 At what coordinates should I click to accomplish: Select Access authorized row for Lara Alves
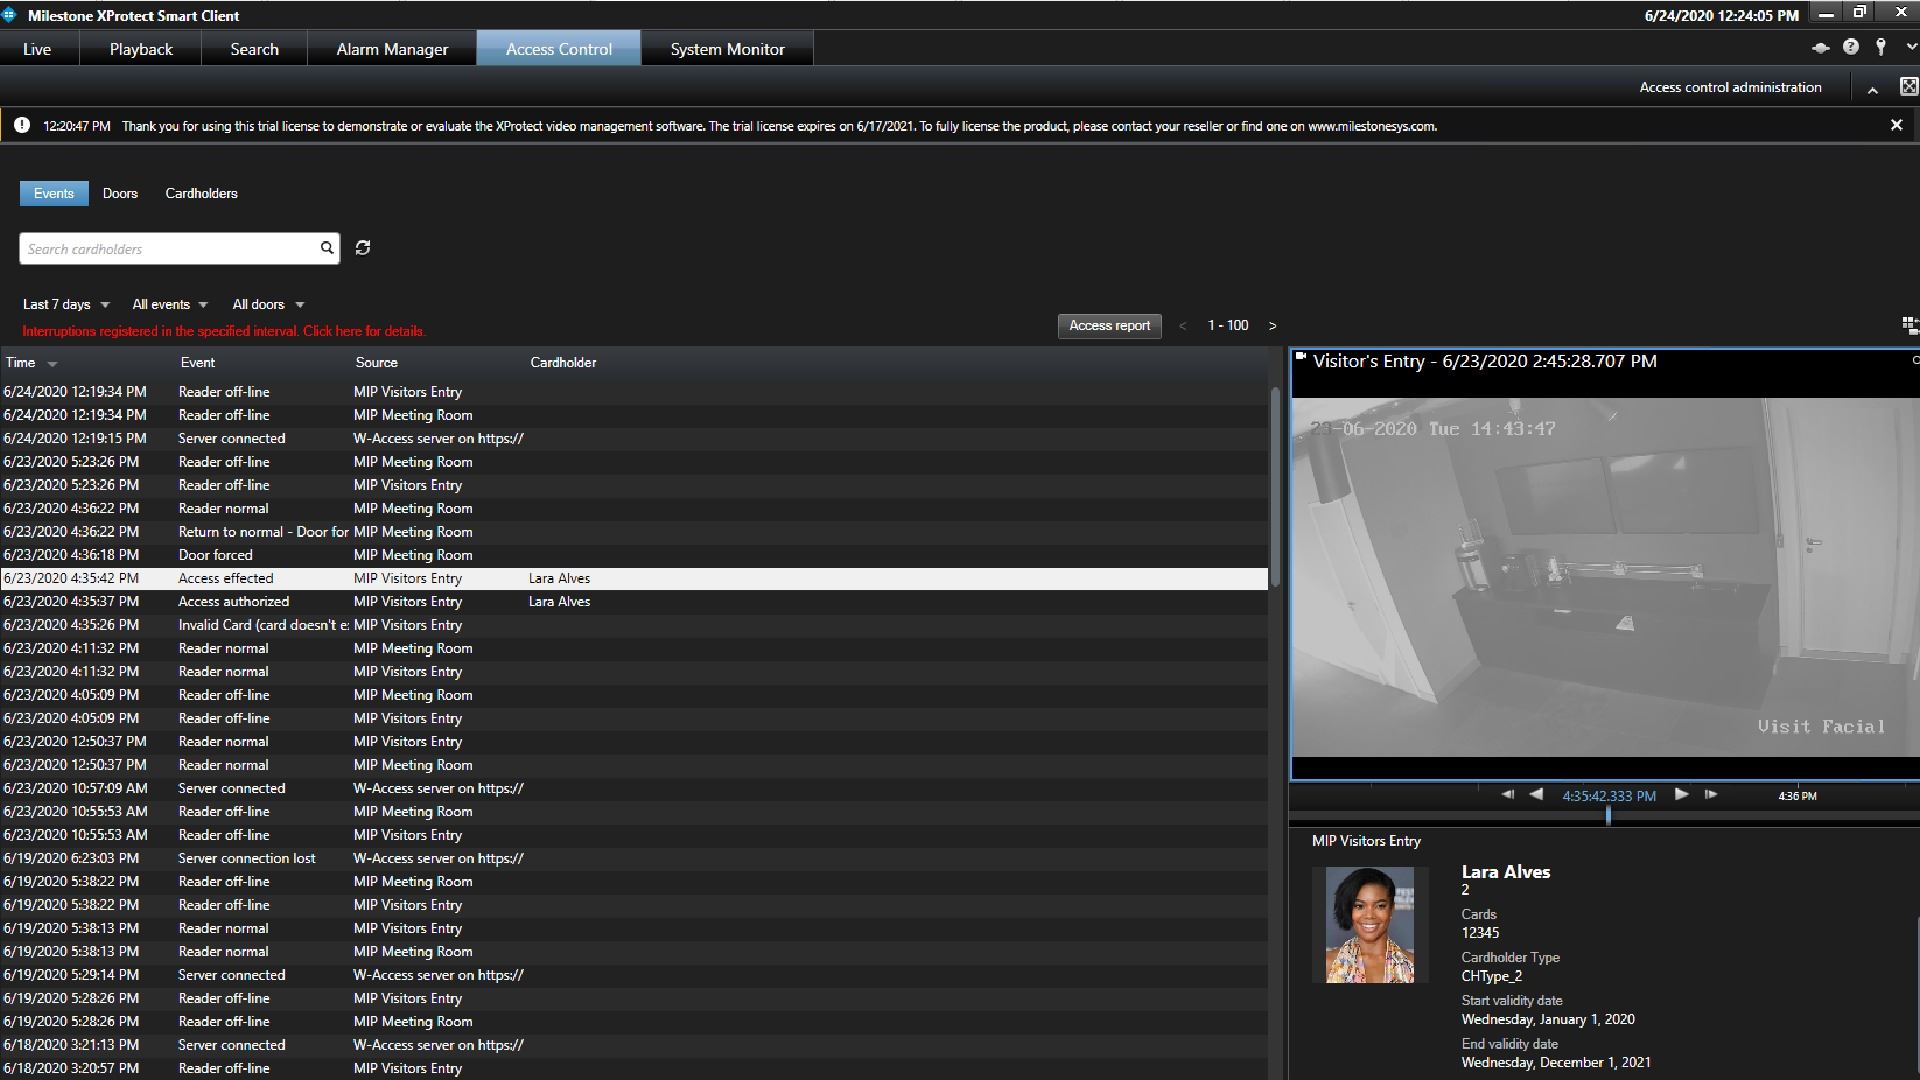(x=634, y=601)
